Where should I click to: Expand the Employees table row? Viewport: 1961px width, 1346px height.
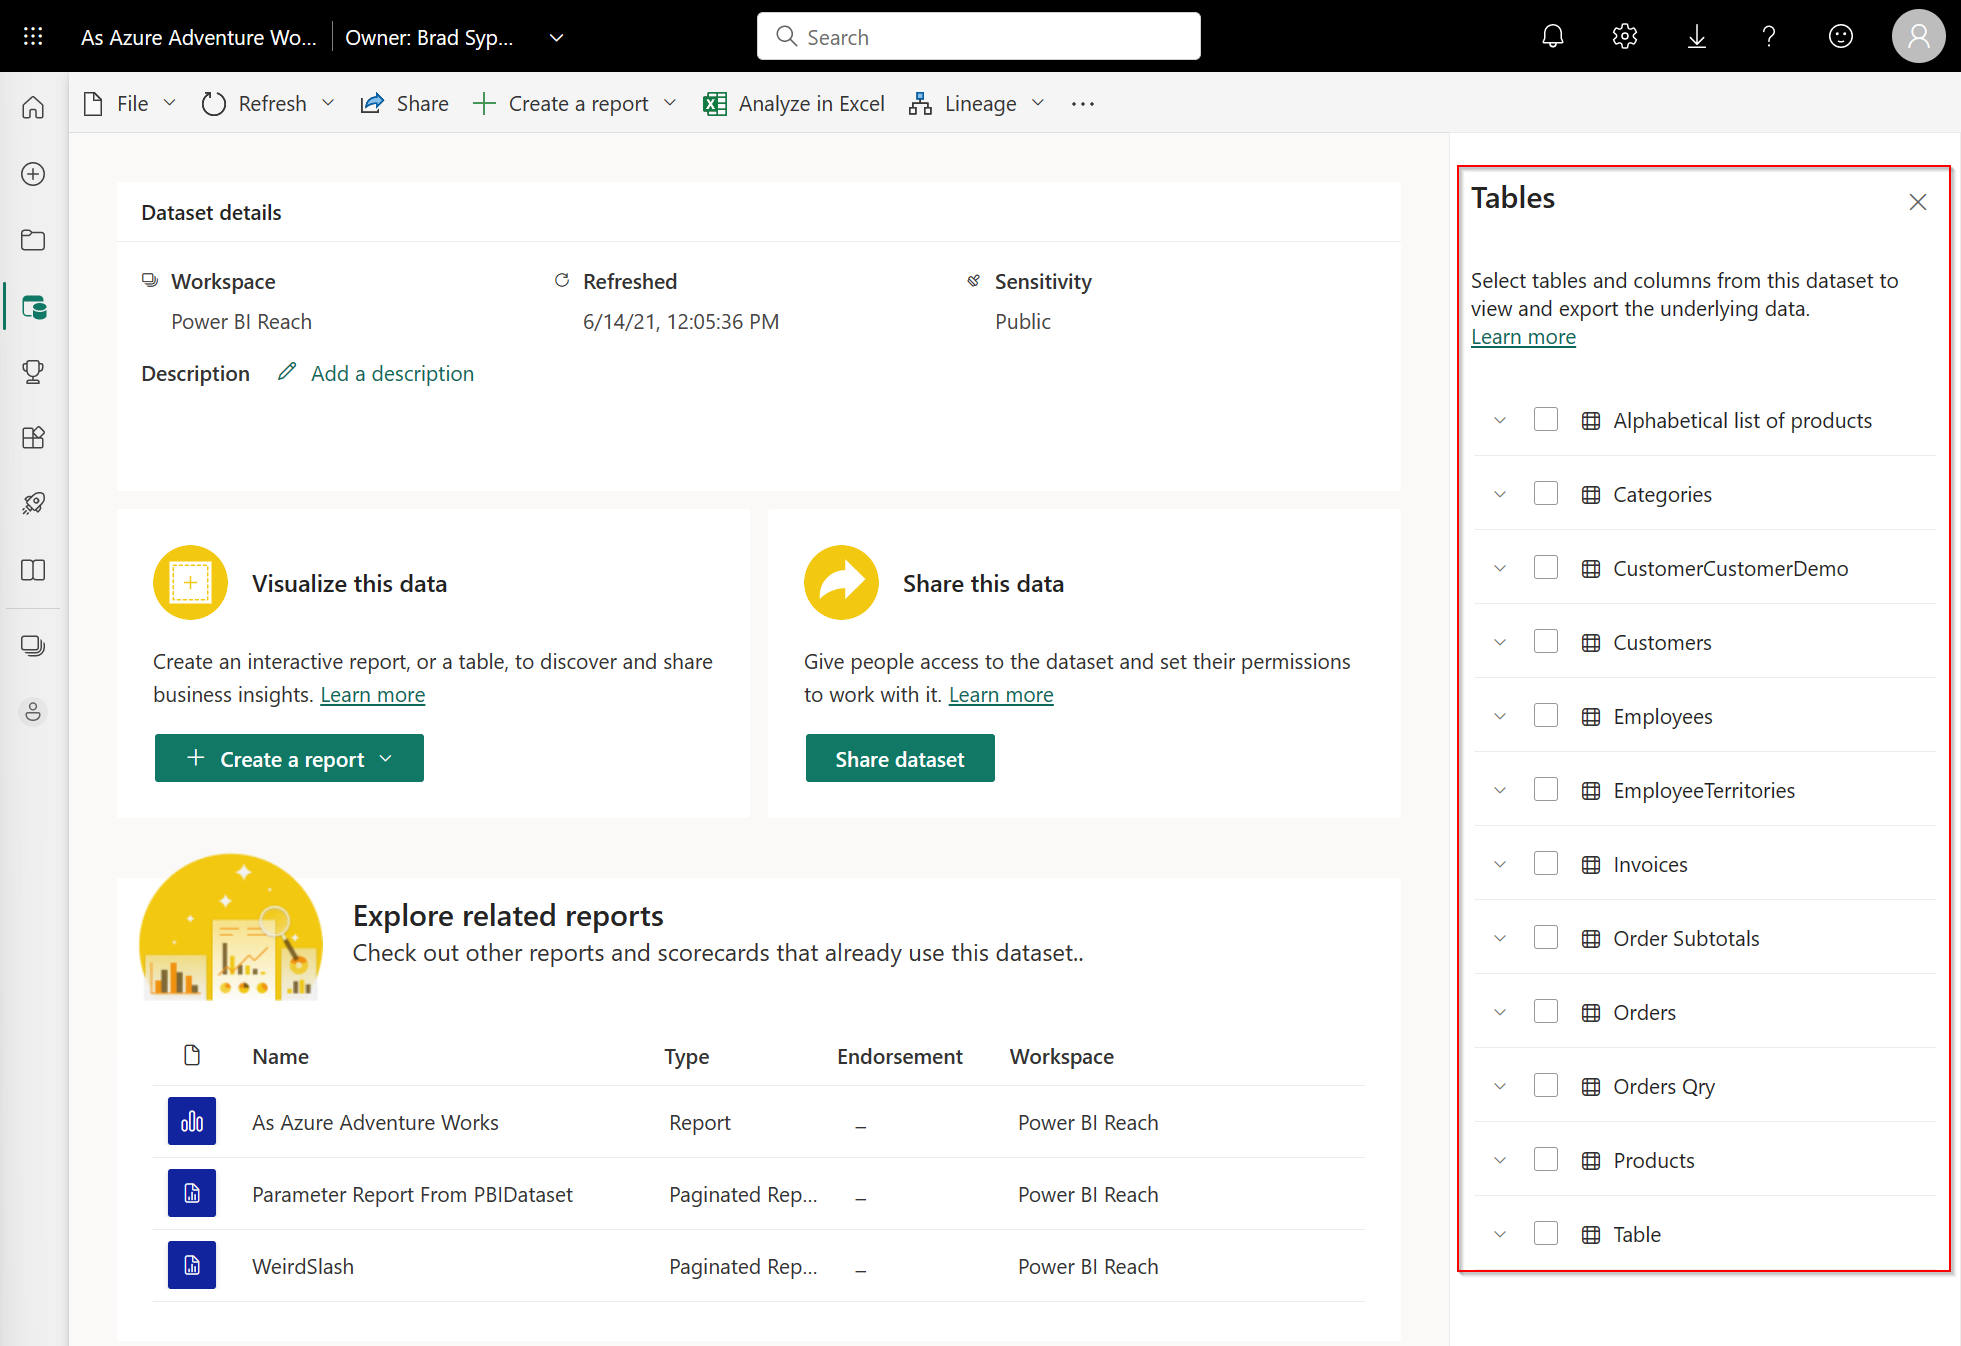1499,715
